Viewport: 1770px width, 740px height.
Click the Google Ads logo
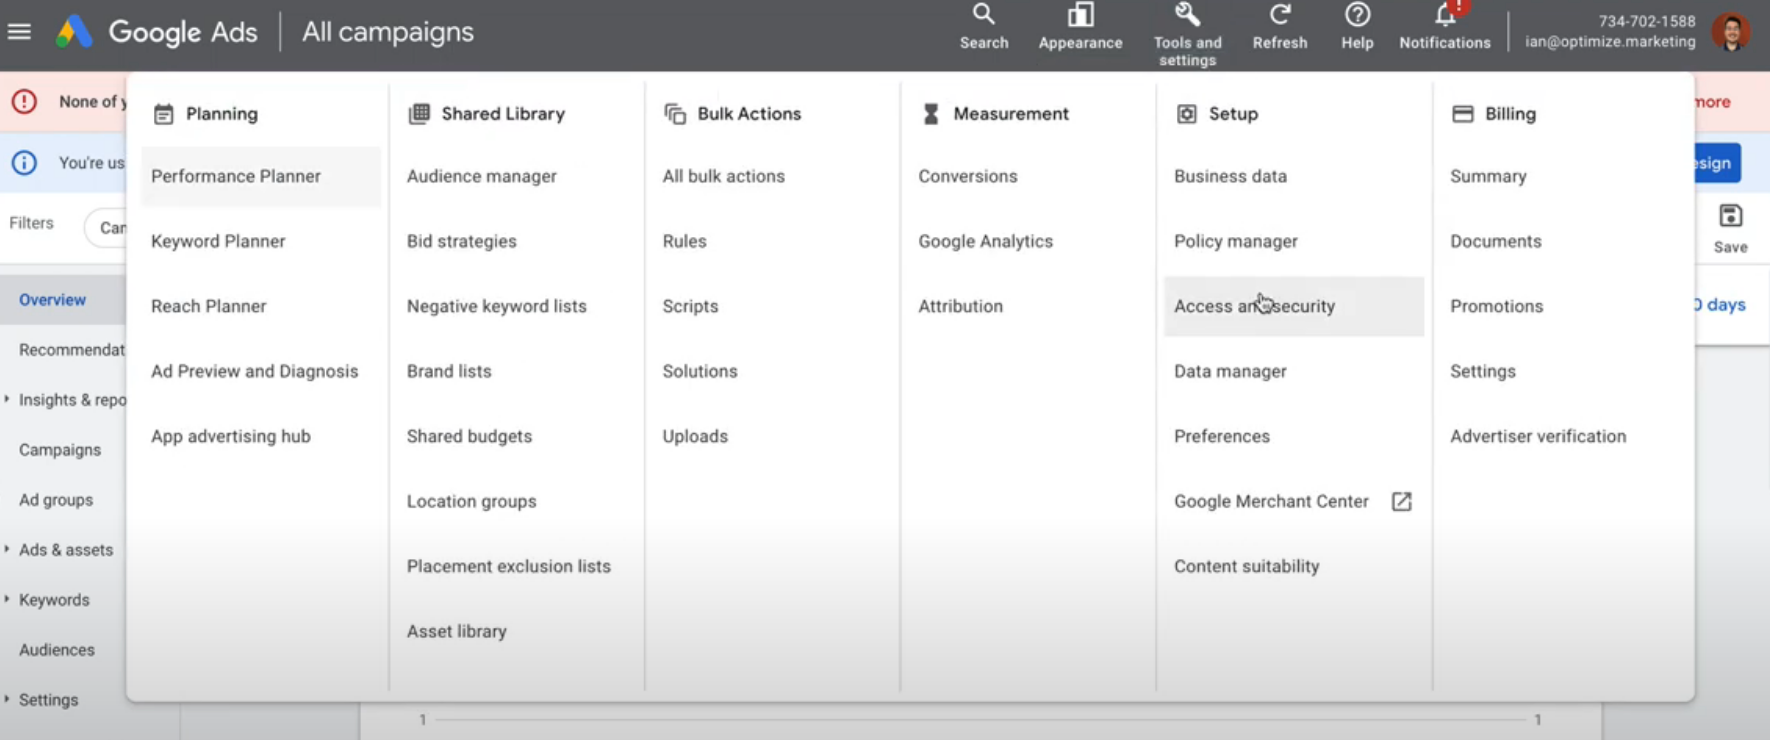coord(74,32)
